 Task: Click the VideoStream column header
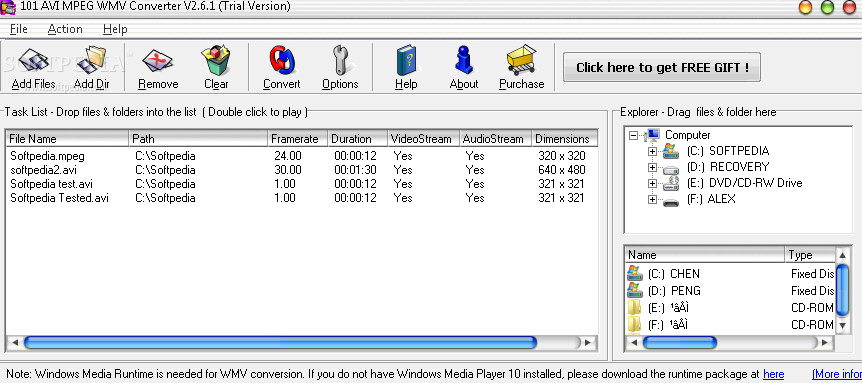[423, 139]
